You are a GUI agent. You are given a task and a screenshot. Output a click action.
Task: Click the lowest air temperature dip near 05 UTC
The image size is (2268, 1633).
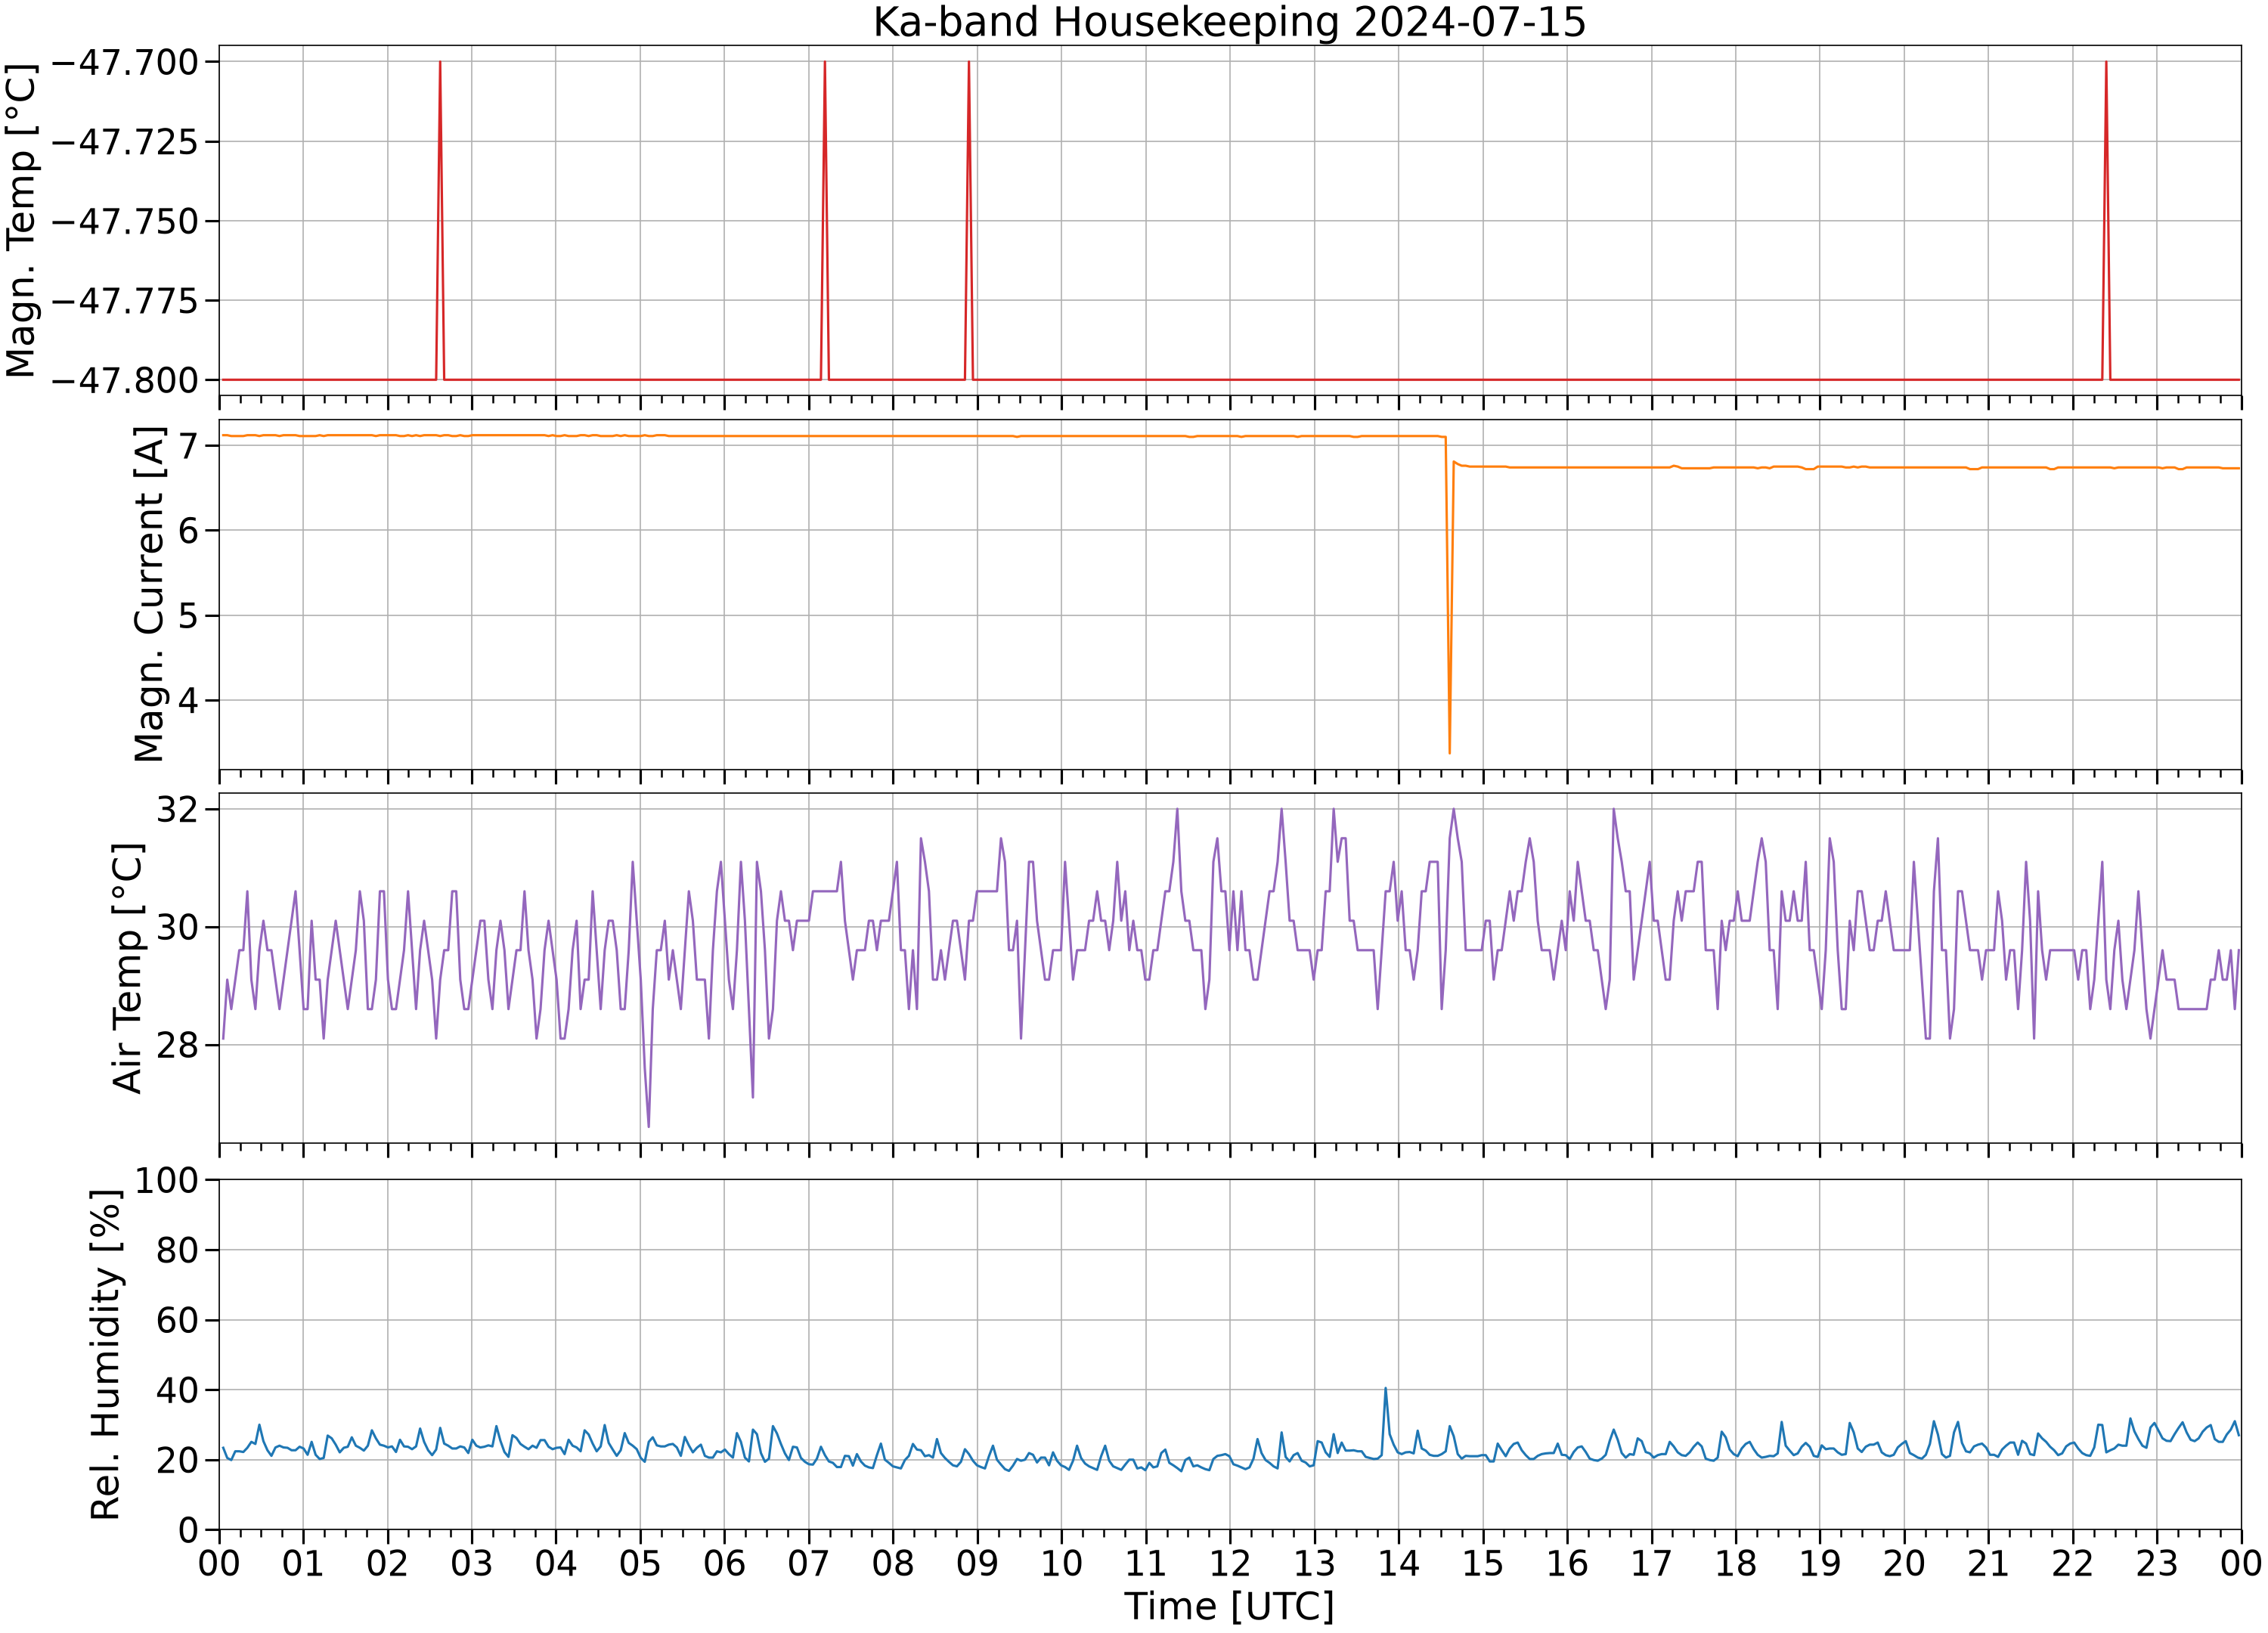(648, 1125)
